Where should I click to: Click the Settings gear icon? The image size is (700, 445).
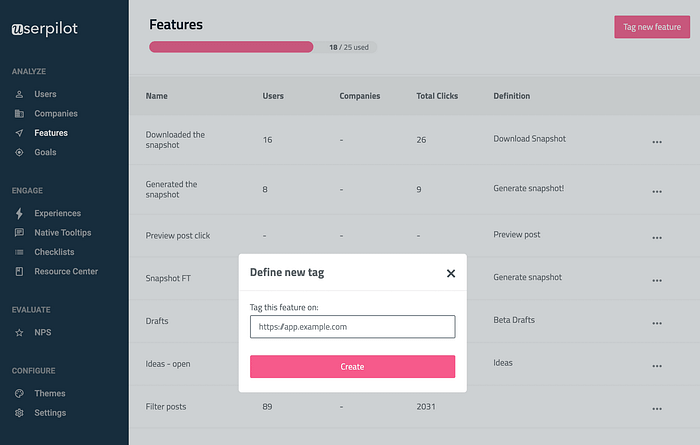pyautogui.click(x=20, y=413)
